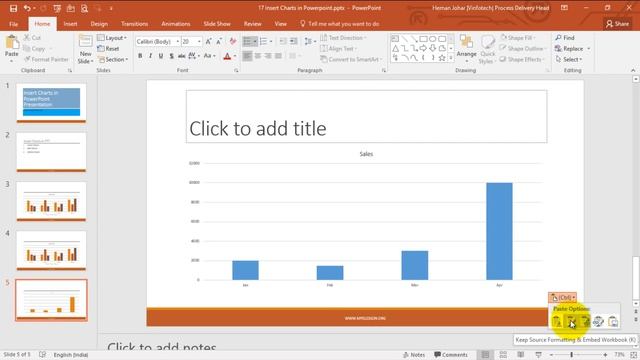Image resolution: width=640 pixels, height=360 pixels.
Task: Apply Bold formatting
Action: point(140,56)
